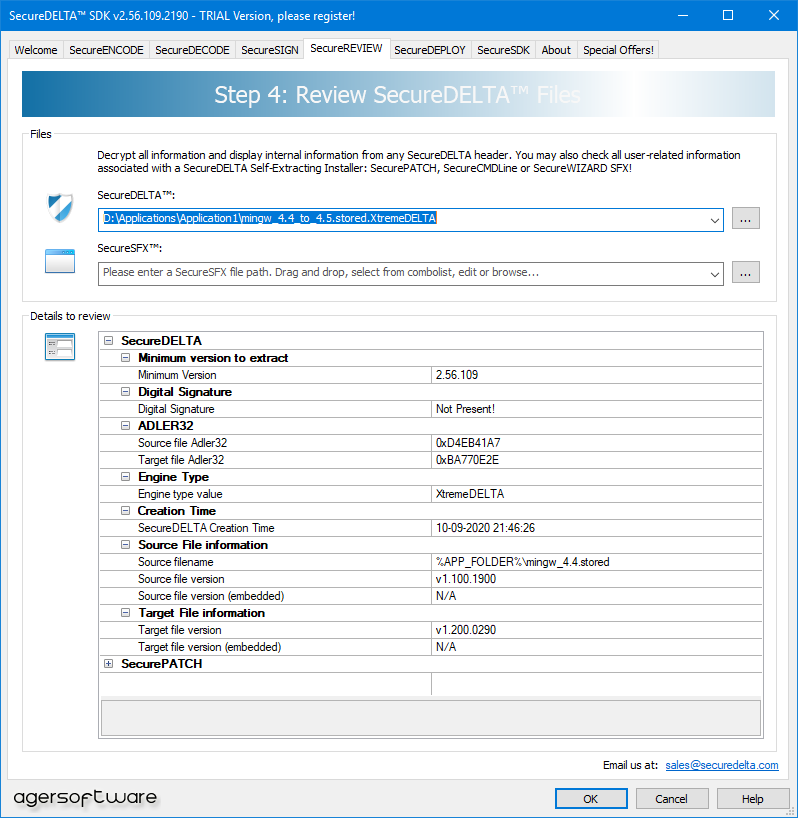Maximize the SecureDELTA SDK window
Screen dimensions: 798x818
click(x=728, y=16)
